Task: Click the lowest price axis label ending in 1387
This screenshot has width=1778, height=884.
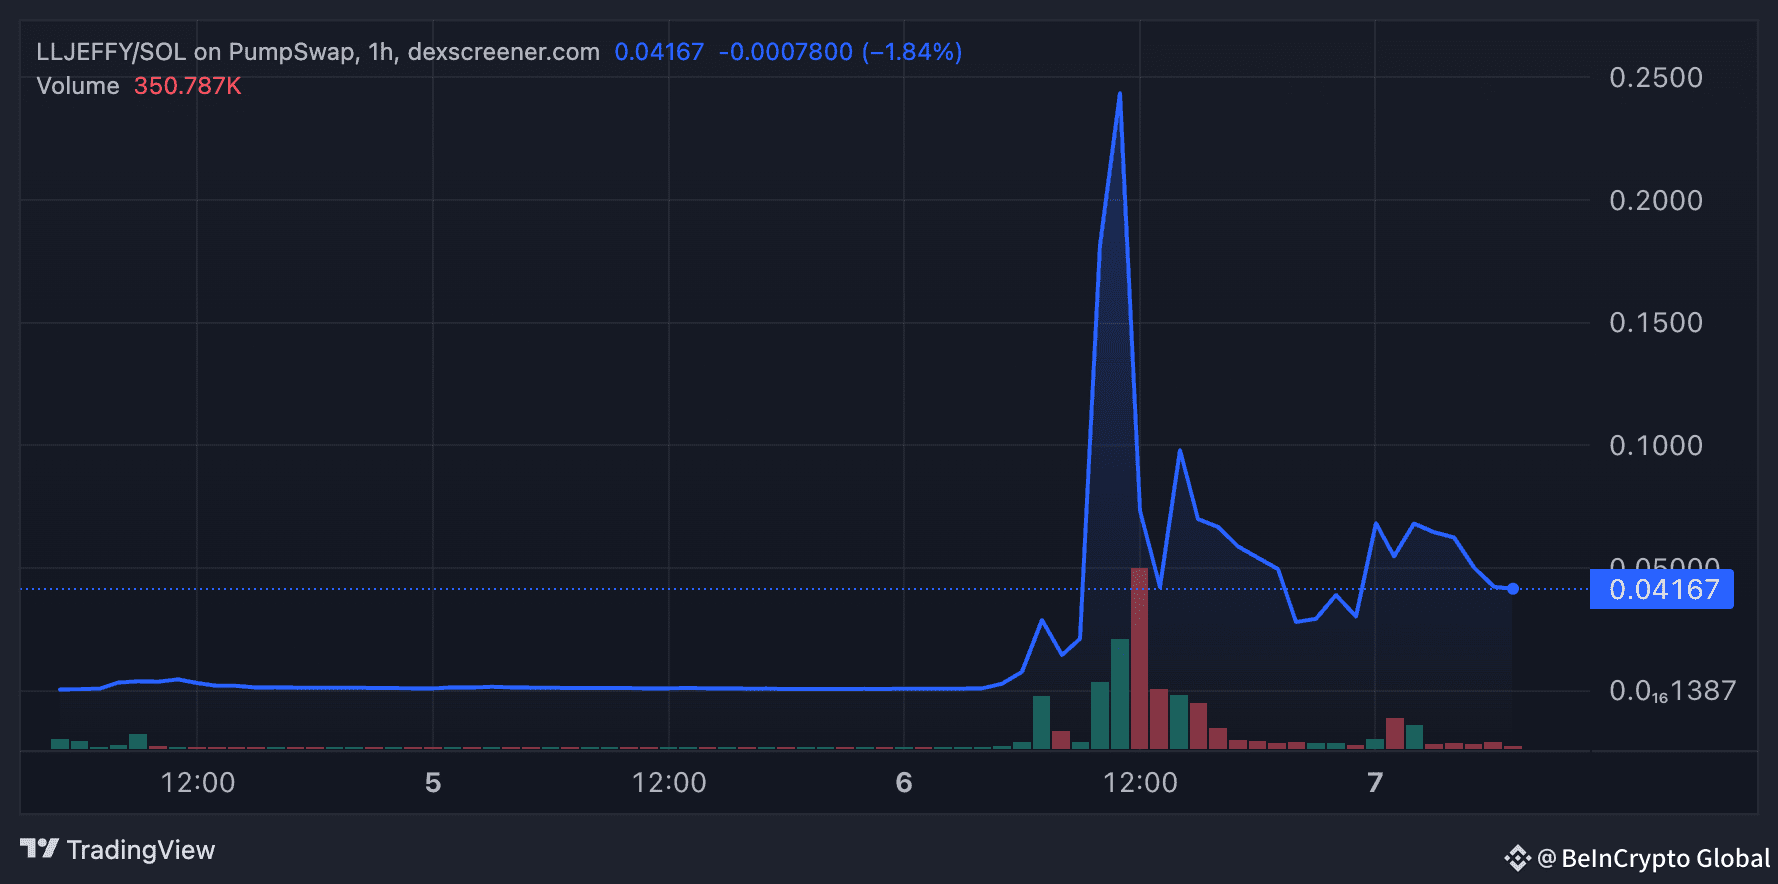Action: click(1672, 691)
